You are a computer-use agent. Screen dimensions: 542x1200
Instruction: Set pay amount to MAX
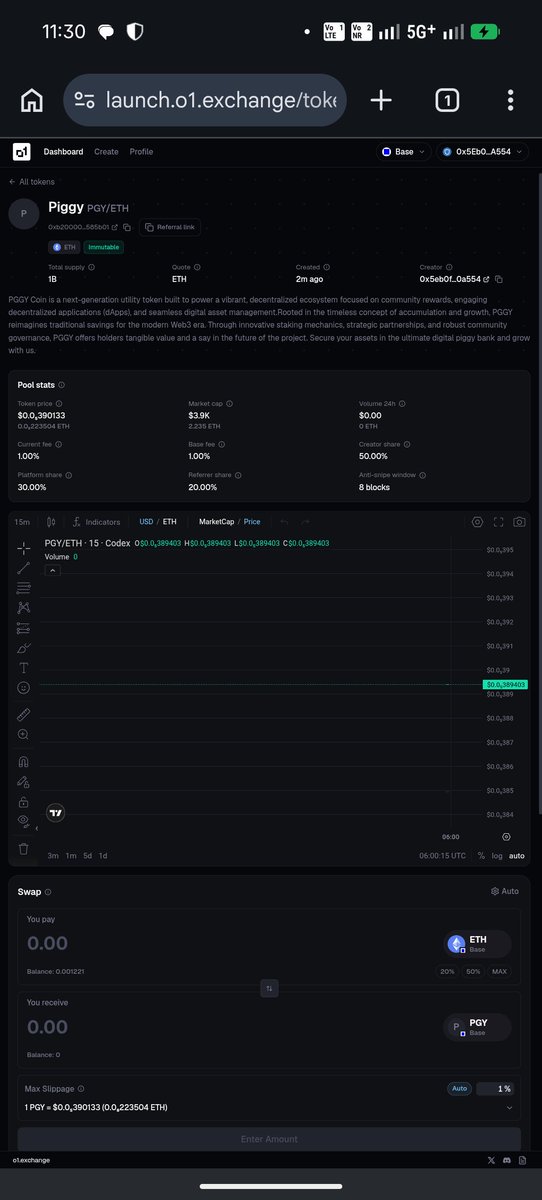point(499,972)
